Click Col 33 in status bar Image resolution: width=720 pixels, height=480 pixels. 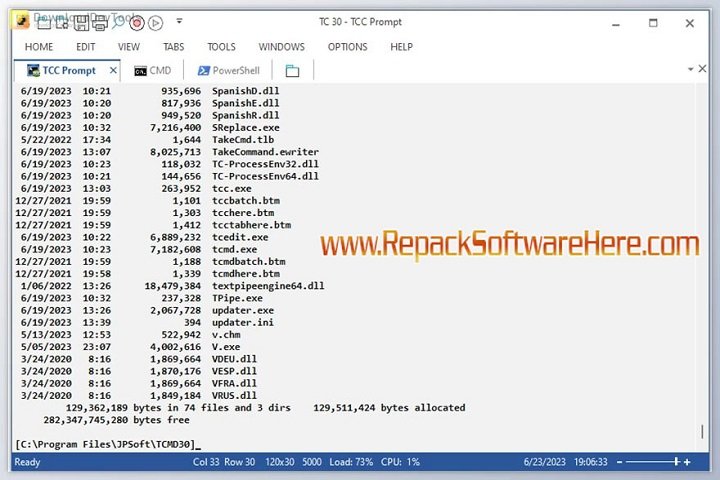point(206,462)
